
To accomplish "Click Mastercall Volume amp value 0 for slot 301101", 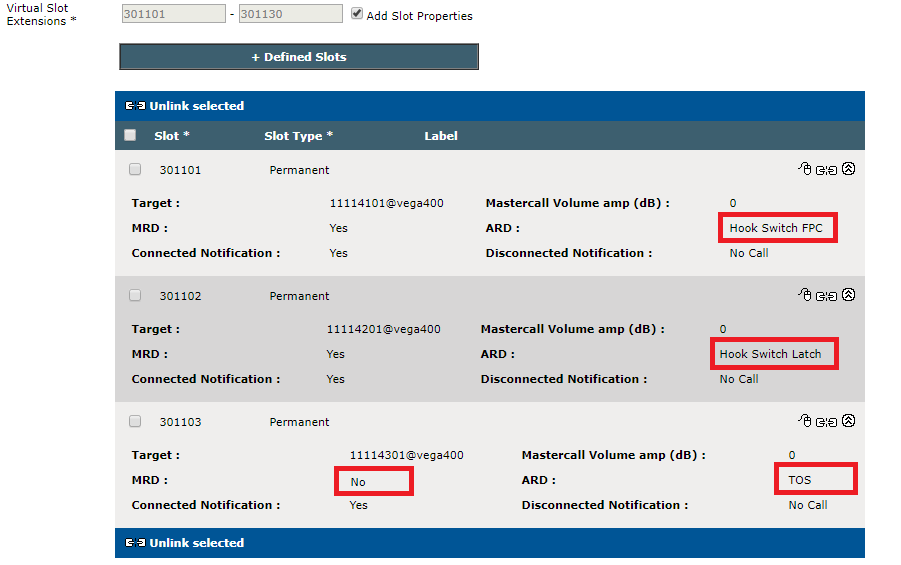I will 733,203.
